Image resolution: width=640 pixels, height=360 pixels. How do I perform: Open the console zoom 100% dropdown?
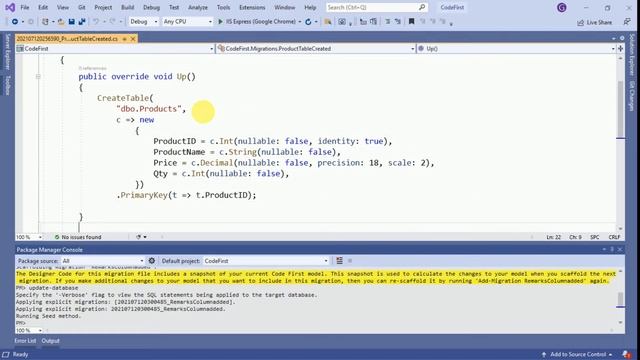pyautogui.click(x=29, y=330)
